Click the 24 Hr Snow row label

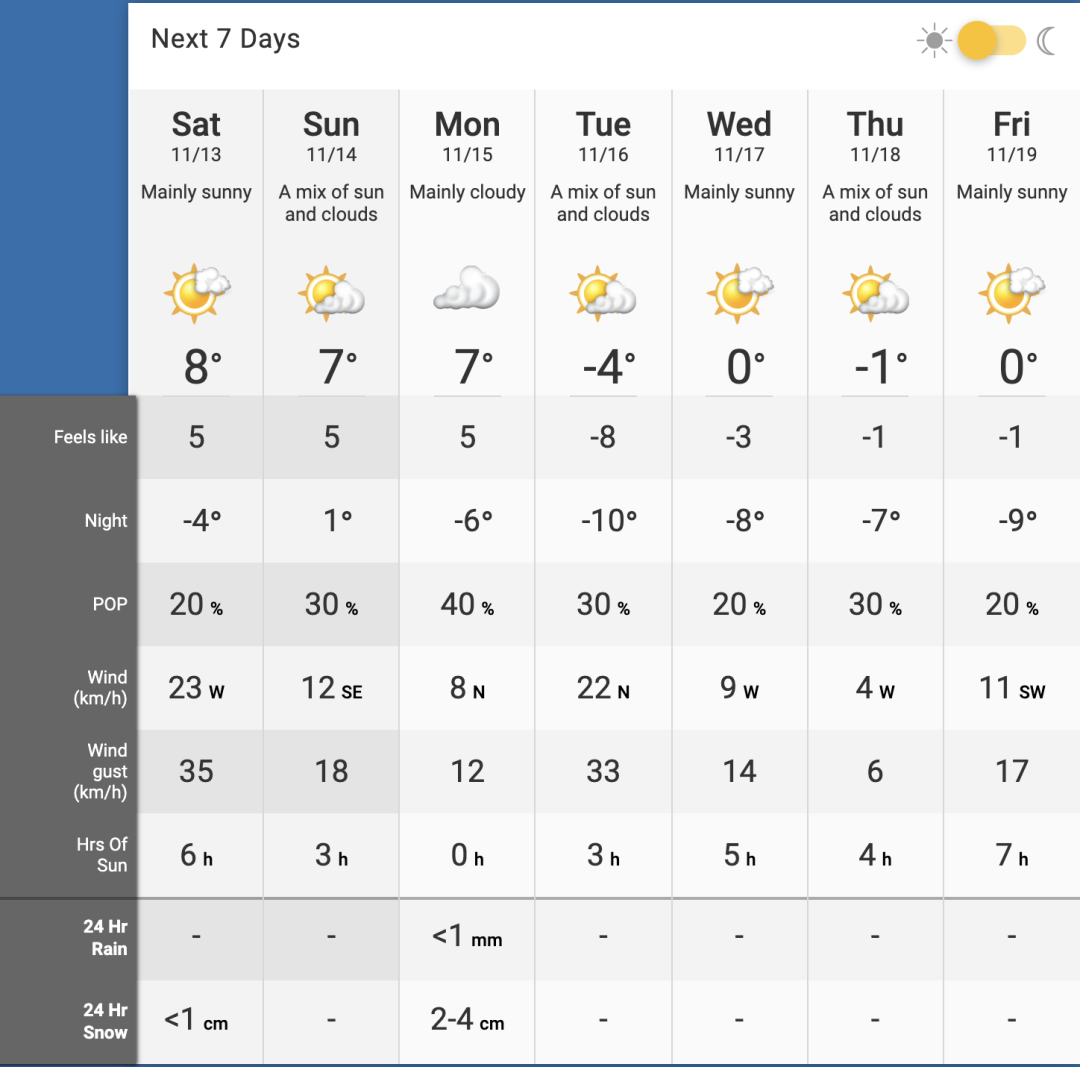[105, 1021]
